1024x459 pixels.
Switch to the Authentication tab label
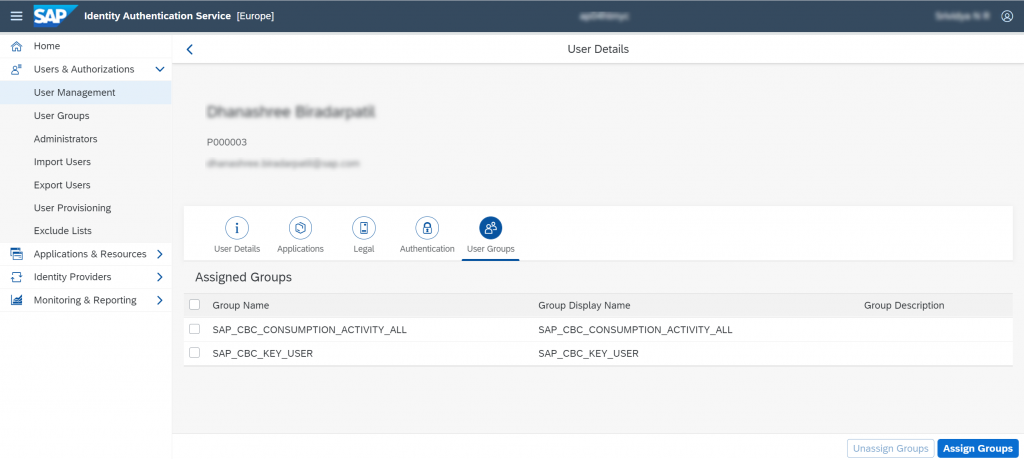[x=427, y=249]
